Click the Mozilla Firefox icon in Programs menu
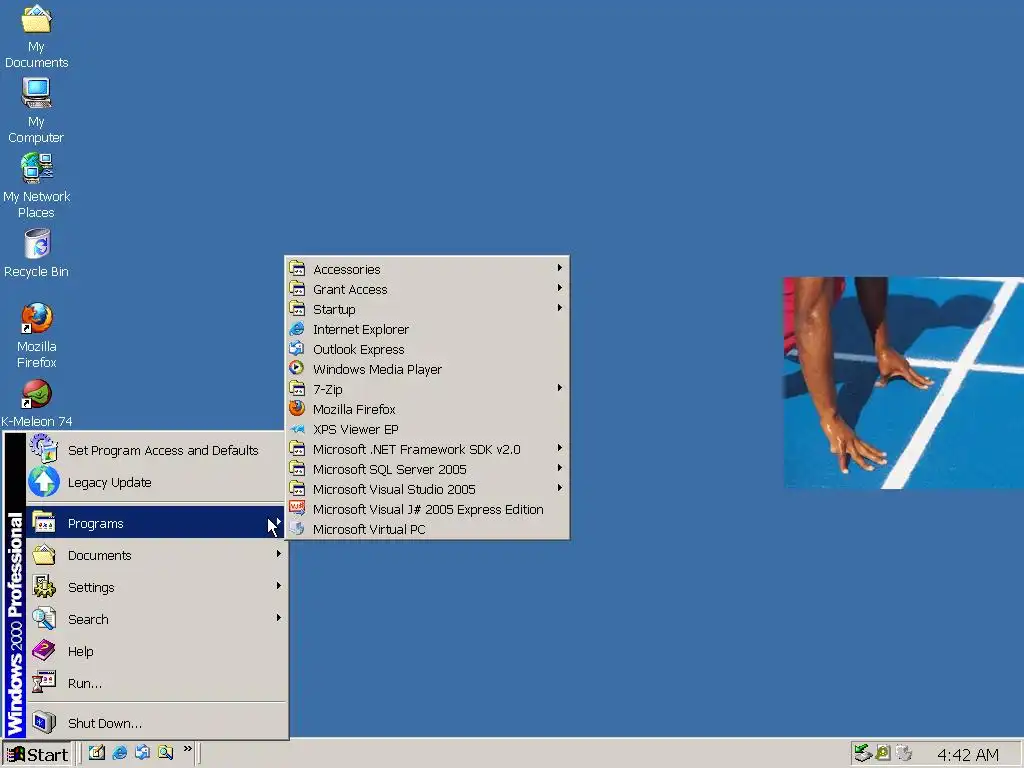Image resolution: width=1024 pixels, height=768 pixels. (297, 409)
